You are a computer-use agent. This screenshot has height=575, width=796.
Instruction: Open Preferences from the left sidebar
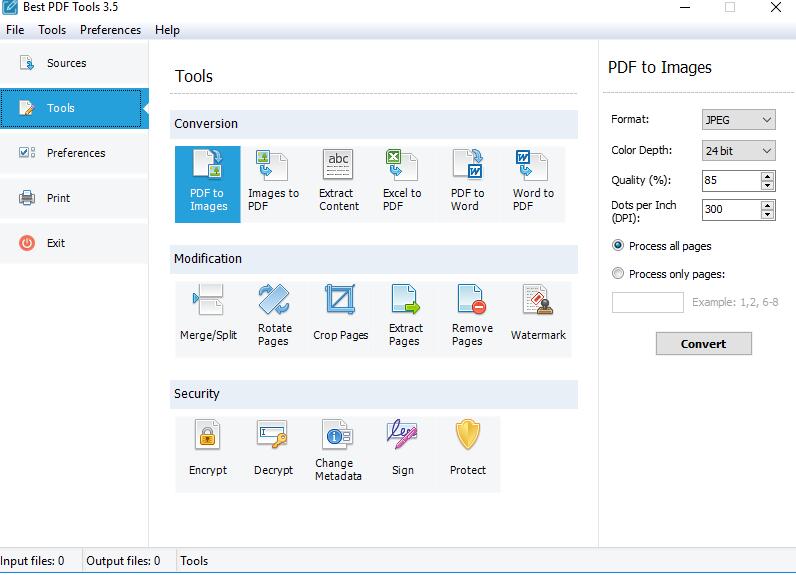pos(74,153)
